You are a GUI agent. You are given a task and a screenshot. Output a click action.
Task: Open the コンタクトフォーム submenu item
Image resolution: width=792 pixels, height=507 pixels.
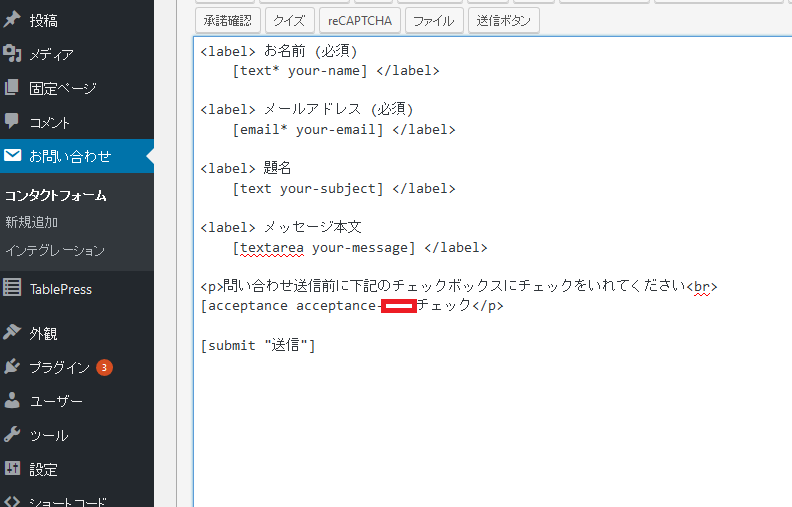(56, 196)
